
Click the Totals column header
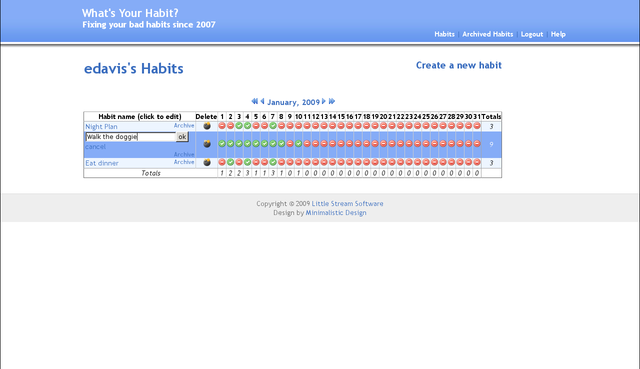click(491, 116)
